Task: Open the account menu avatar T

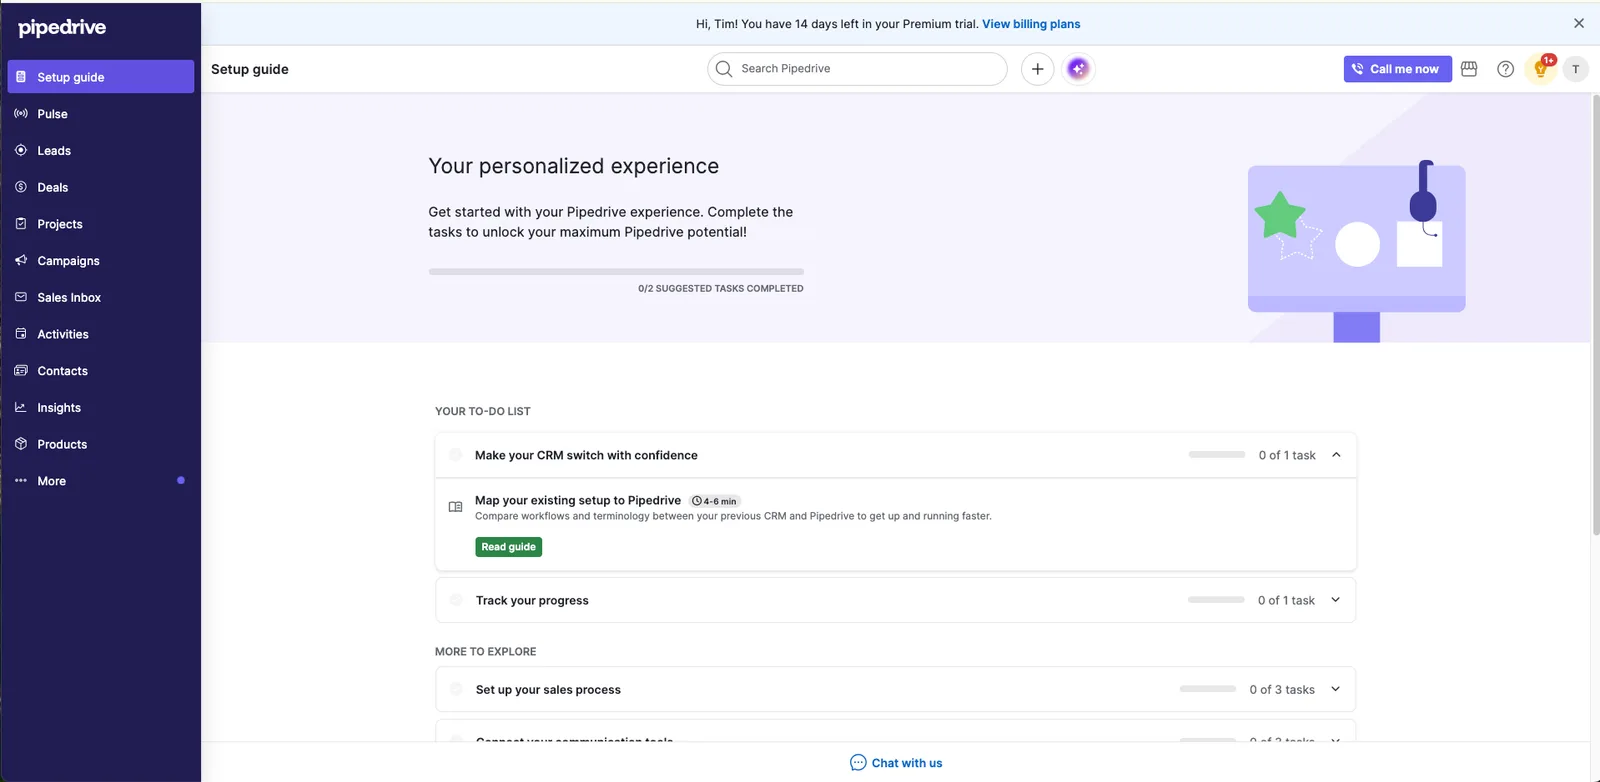Action: [x=1576, y=69]
